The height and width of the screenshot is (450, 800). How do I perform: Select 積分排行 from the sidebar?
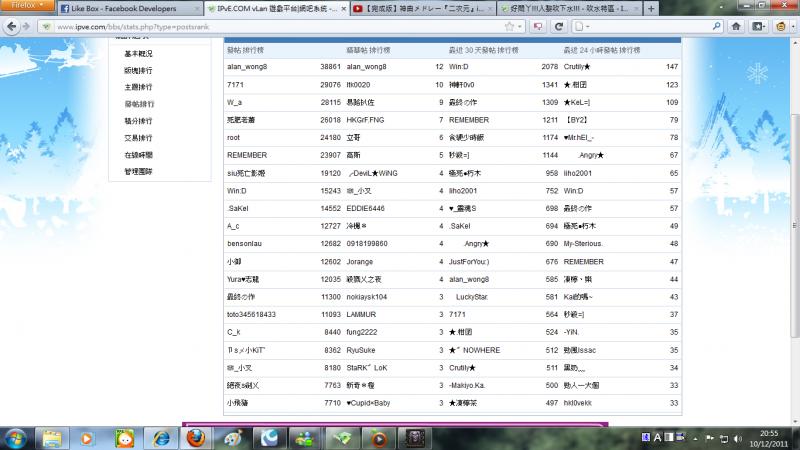pyautogui.click(x=139, y=121)
